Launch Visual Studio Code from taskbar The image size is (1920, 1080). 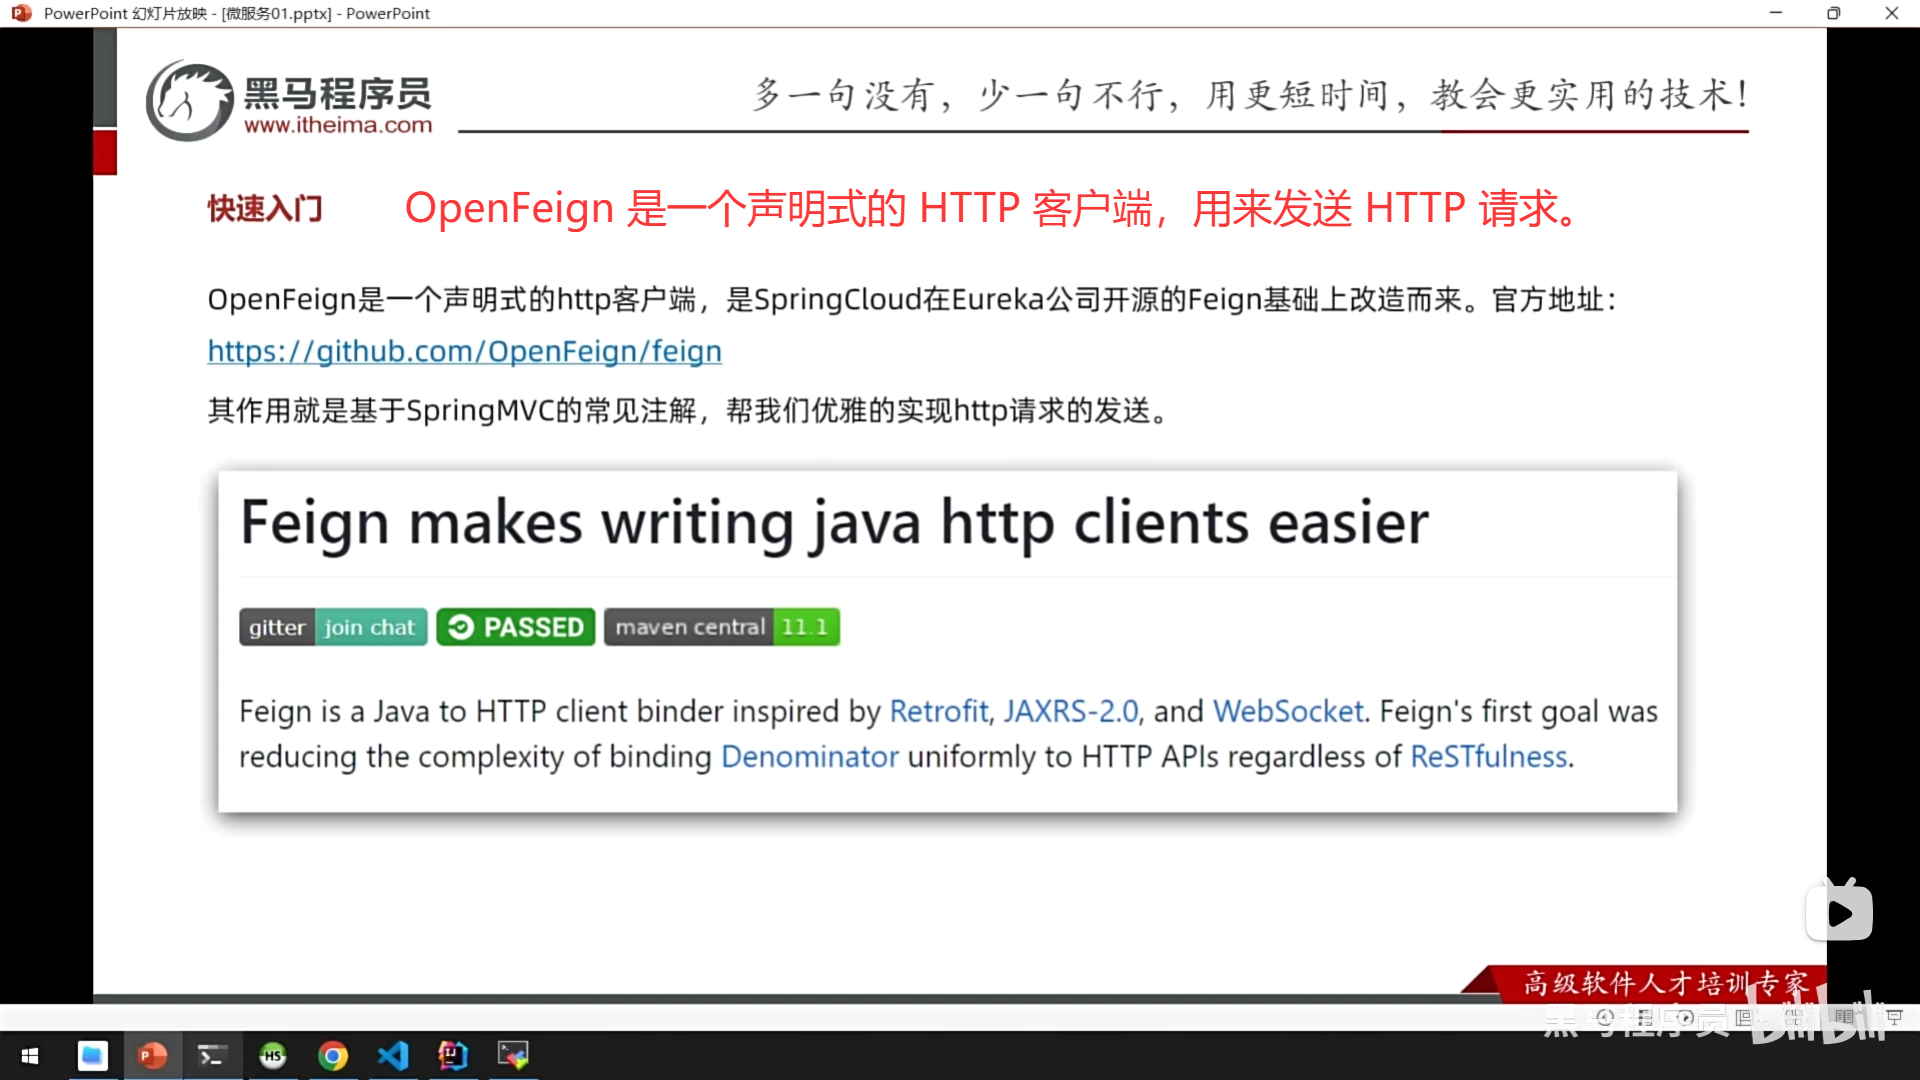pos(393,1056)
